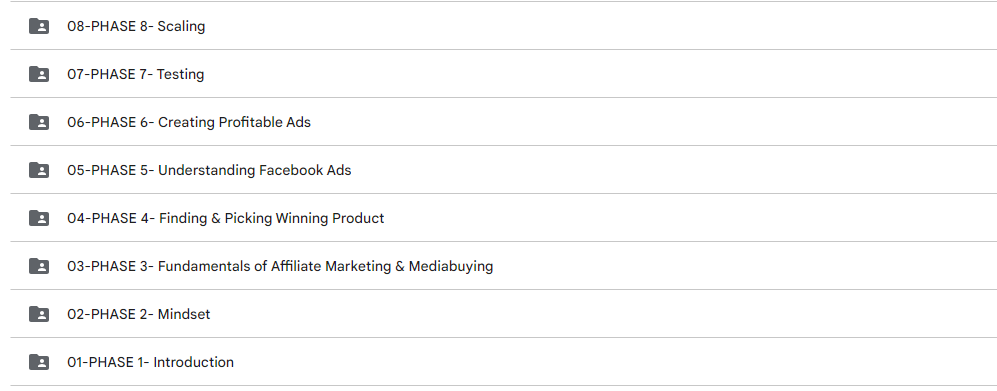Click folder icon for Finding & Picking Winning Product
This screenshot has height=391, width=997.
coord(39,218)
